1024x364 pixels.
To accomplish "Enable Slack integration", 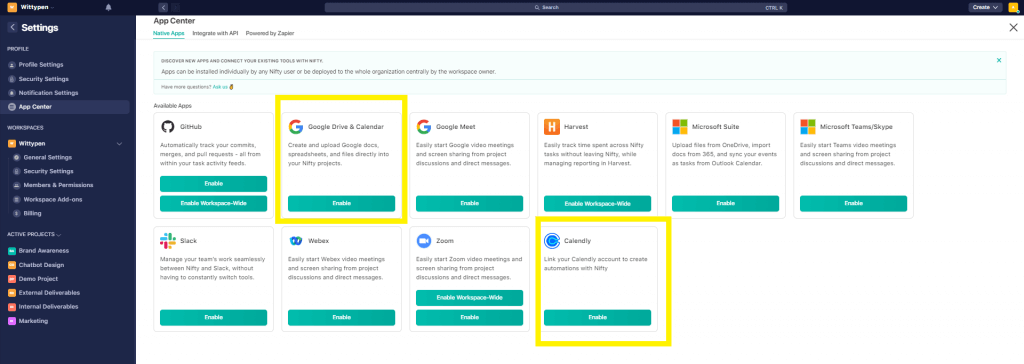I will pyautogui.click(x=214, y=318).
